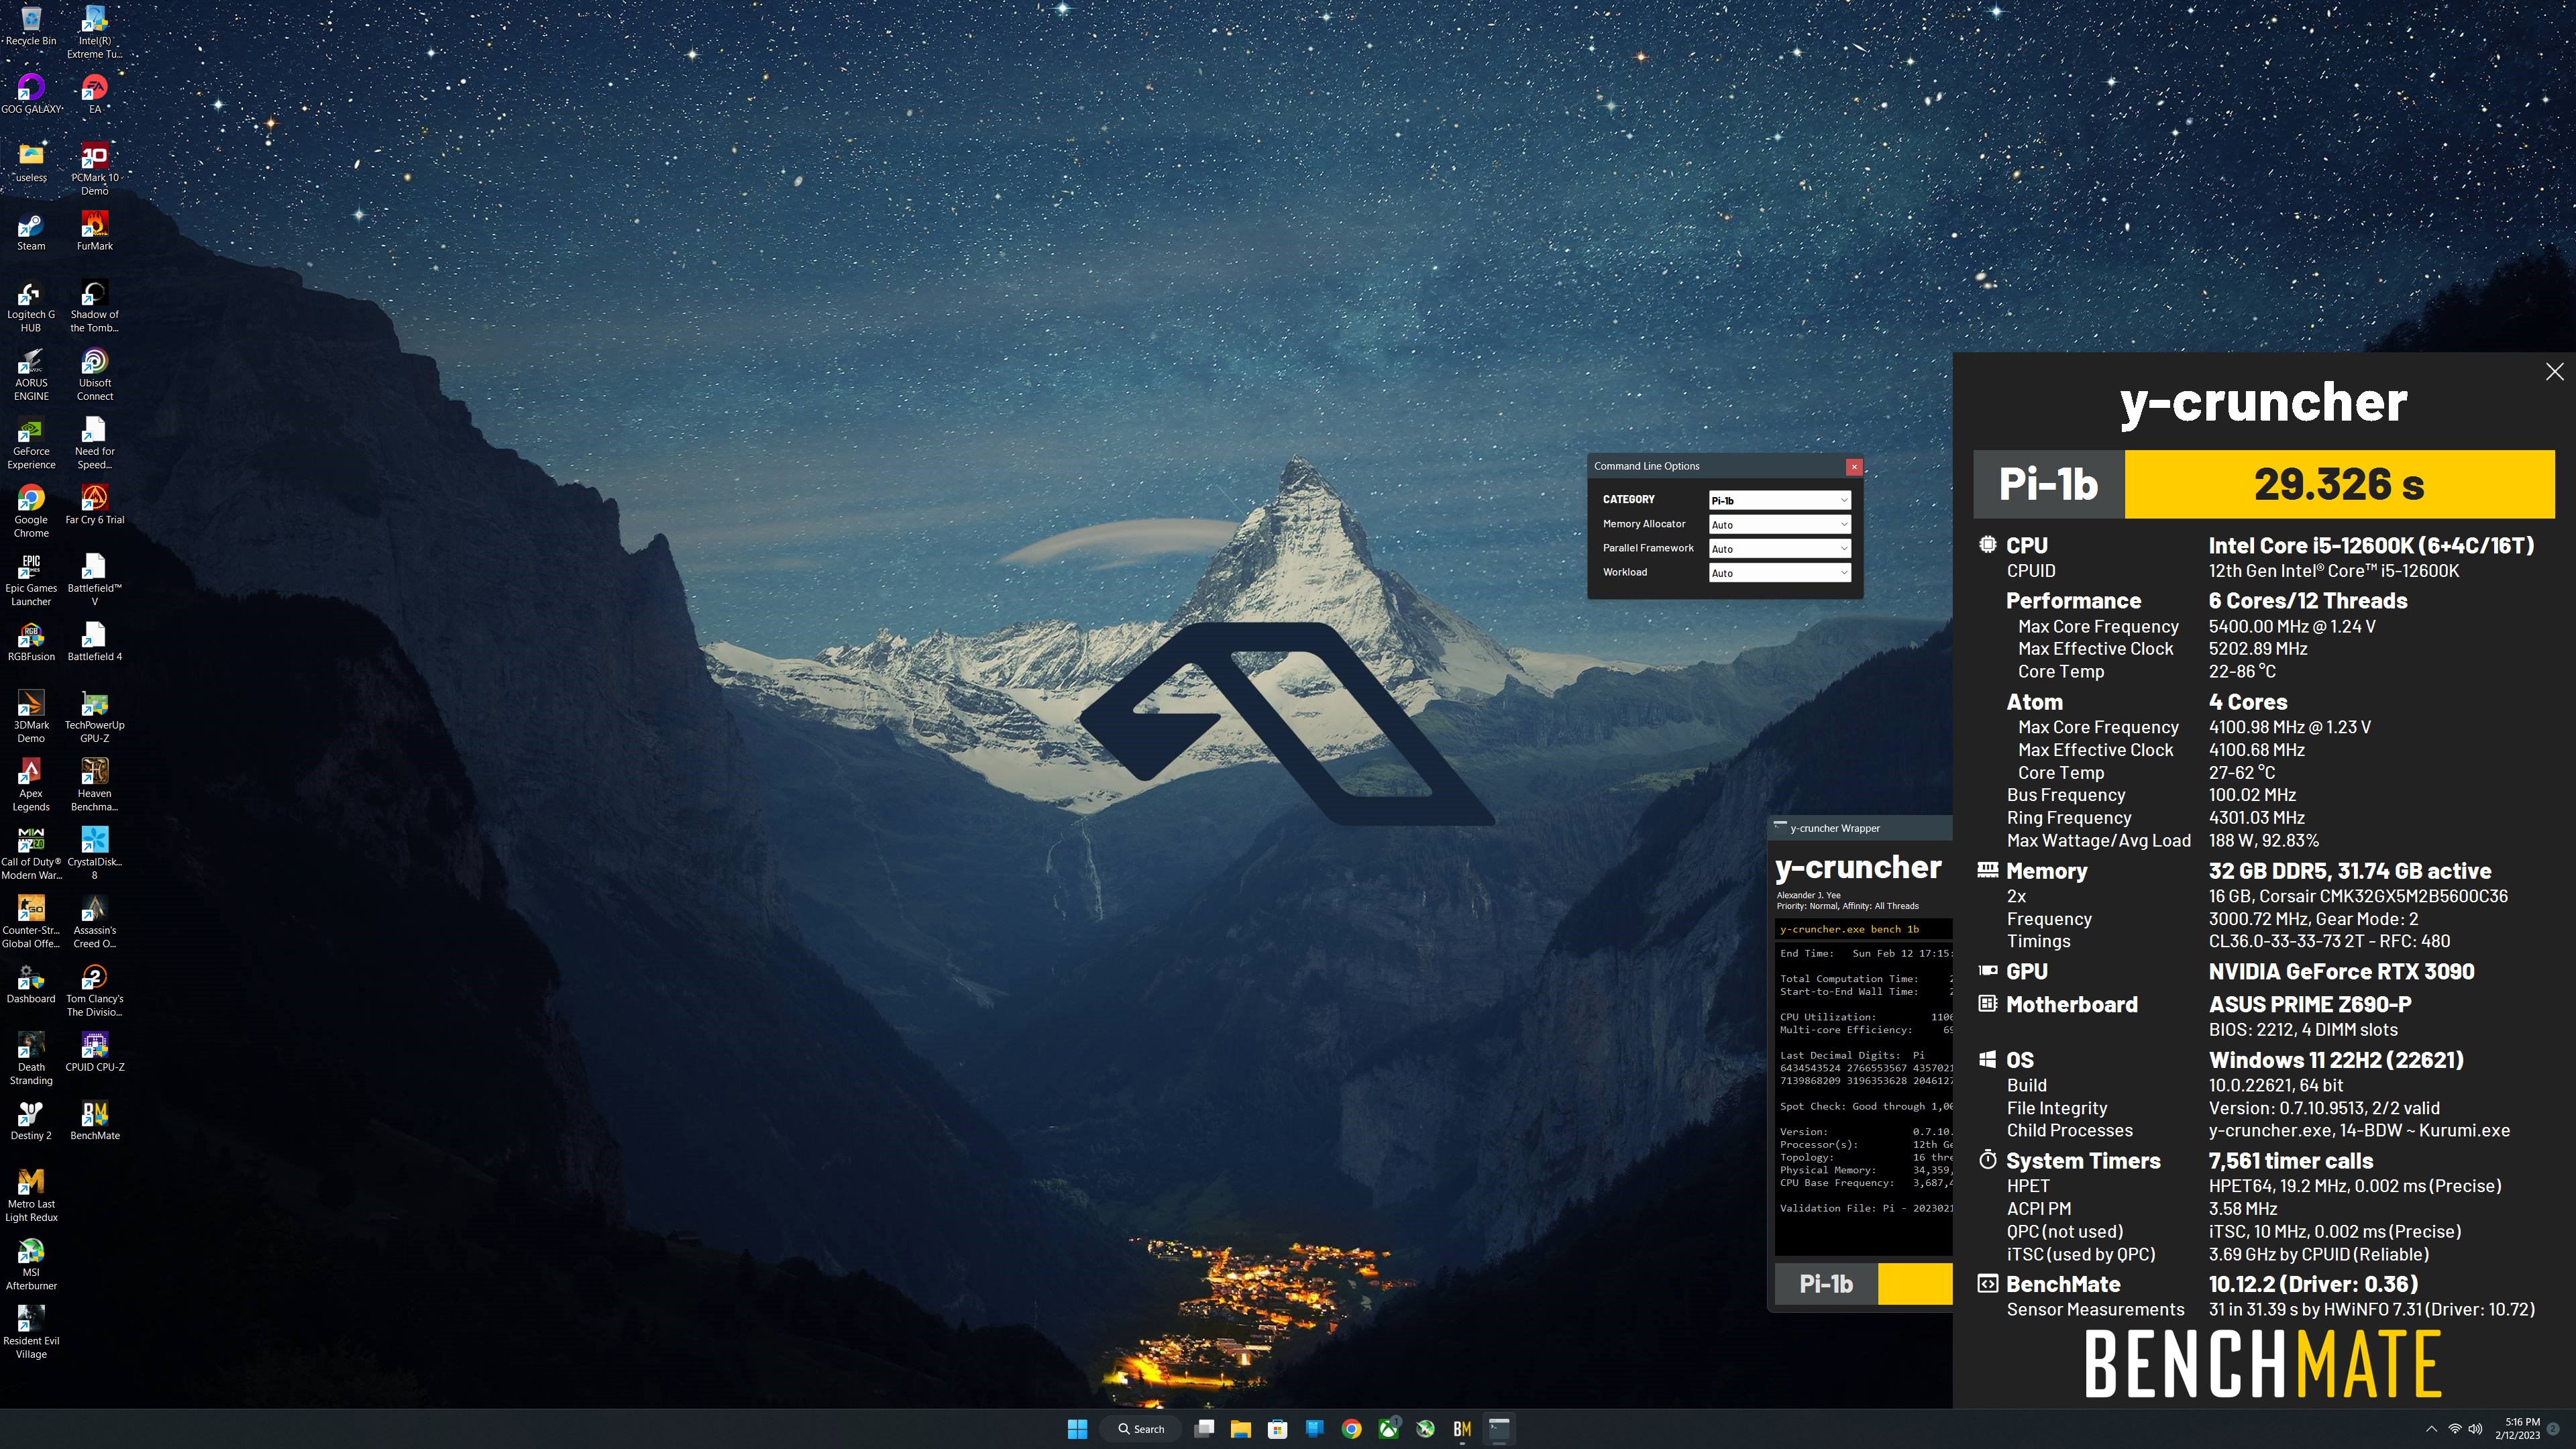
Task: Launch Google Chrome from the desktop
Action: [x=31, y=511]
